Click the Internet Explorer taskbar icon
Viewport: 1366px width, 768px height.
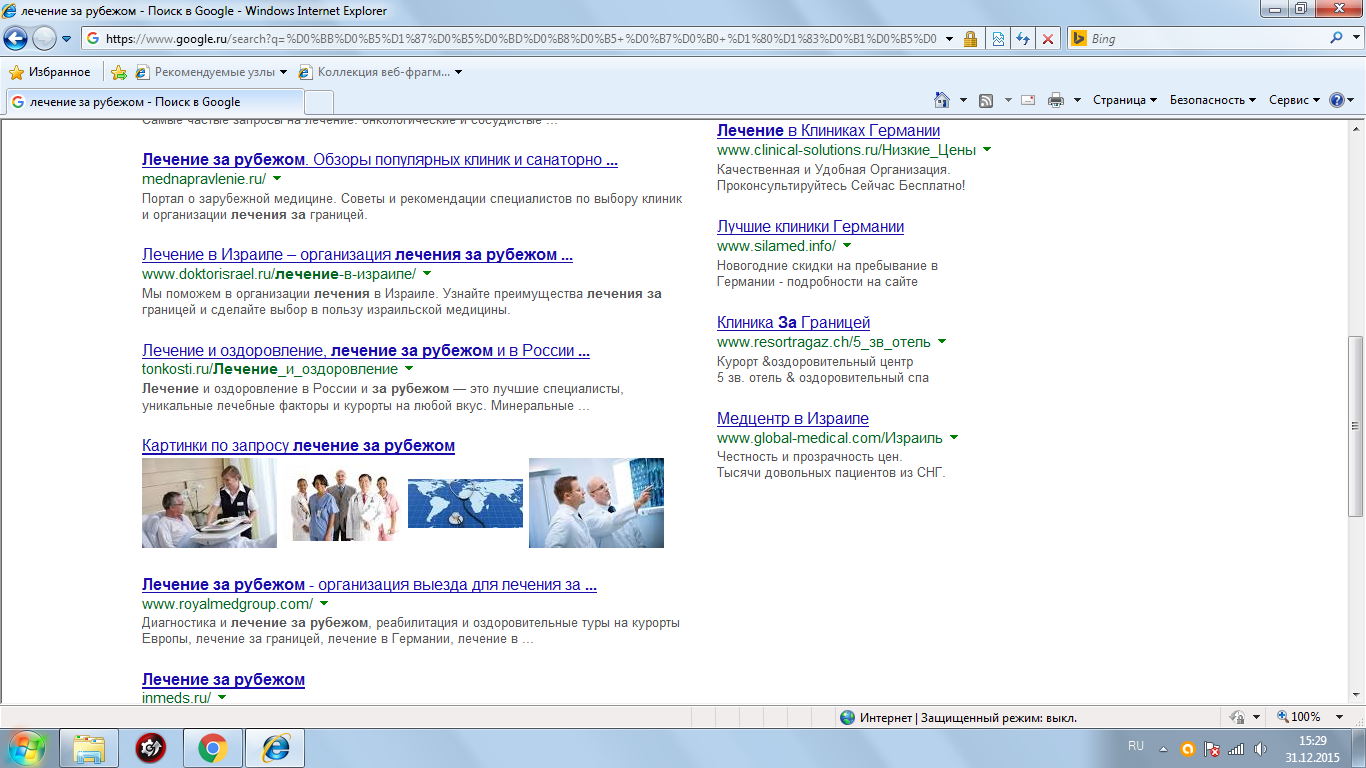[274, 748]
